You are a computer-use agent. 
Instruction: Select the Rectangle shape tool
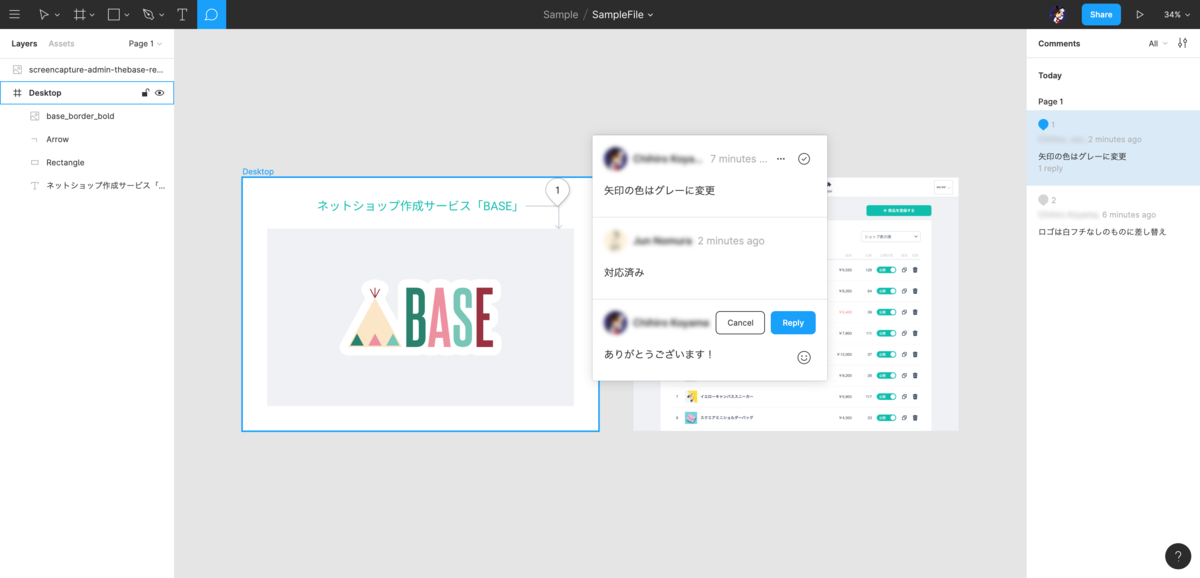pyautogui.click(x=114, y=14)
